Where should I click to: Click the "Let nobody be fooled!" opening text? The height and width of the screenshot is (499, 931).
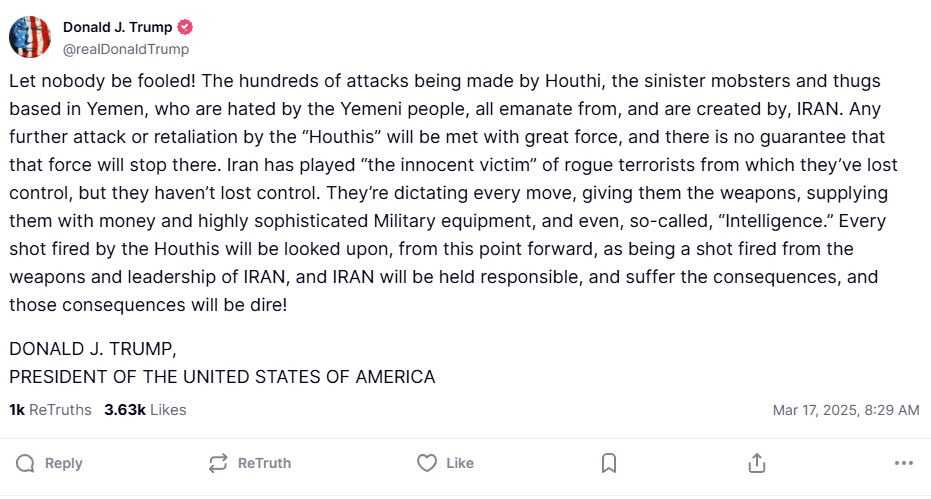click(102, 81)
